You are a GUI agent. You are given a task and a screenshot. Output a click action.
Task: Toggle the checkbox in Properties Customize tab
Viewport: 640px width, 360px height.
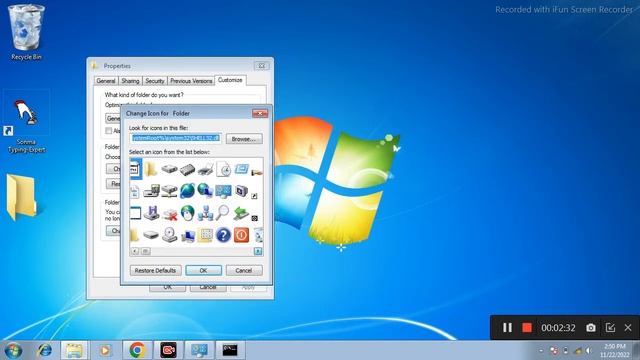(x=109, y=131)
